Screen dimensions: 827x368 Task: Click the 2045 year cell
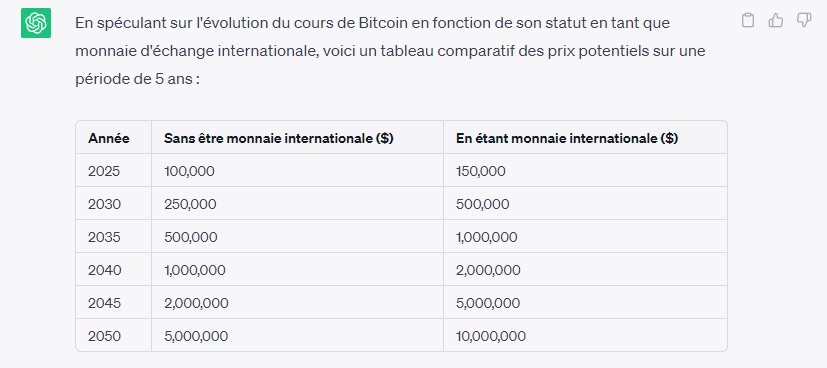click(x=104, y=303)
